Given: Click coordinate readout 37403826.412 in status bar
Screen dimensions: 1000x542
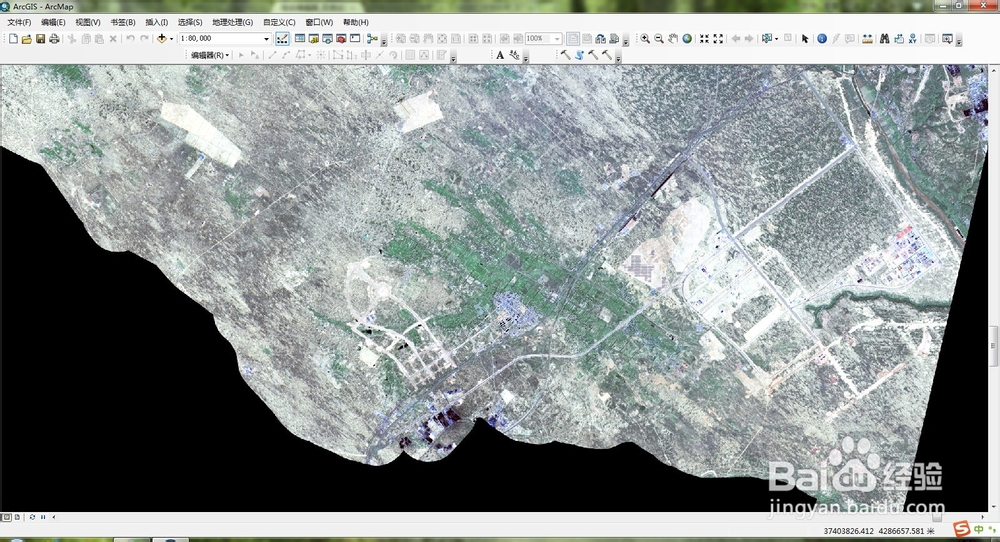Looking at the screenshot, I should pos(848,531).
